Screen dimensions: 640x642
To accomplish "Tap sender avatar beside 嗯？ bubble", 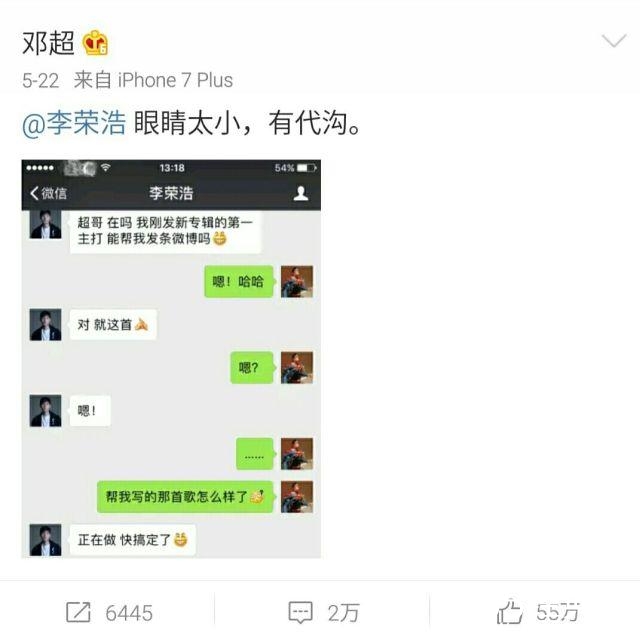I will pos(297,367).
